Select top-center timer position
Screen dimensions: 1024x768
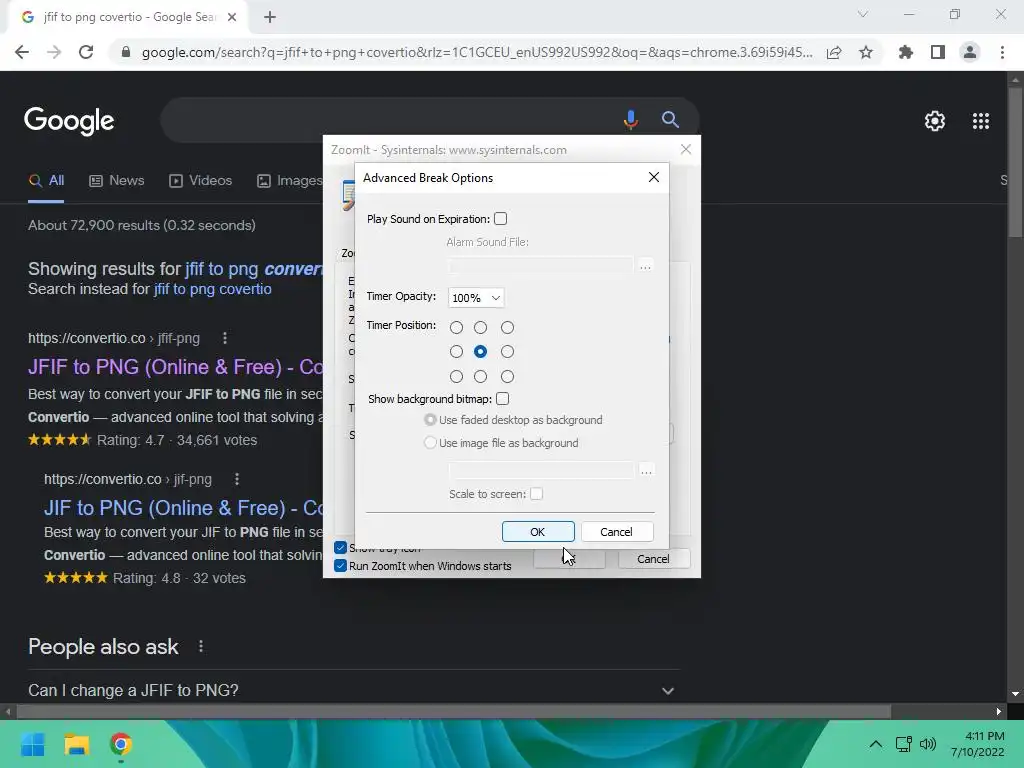(481, 327)
